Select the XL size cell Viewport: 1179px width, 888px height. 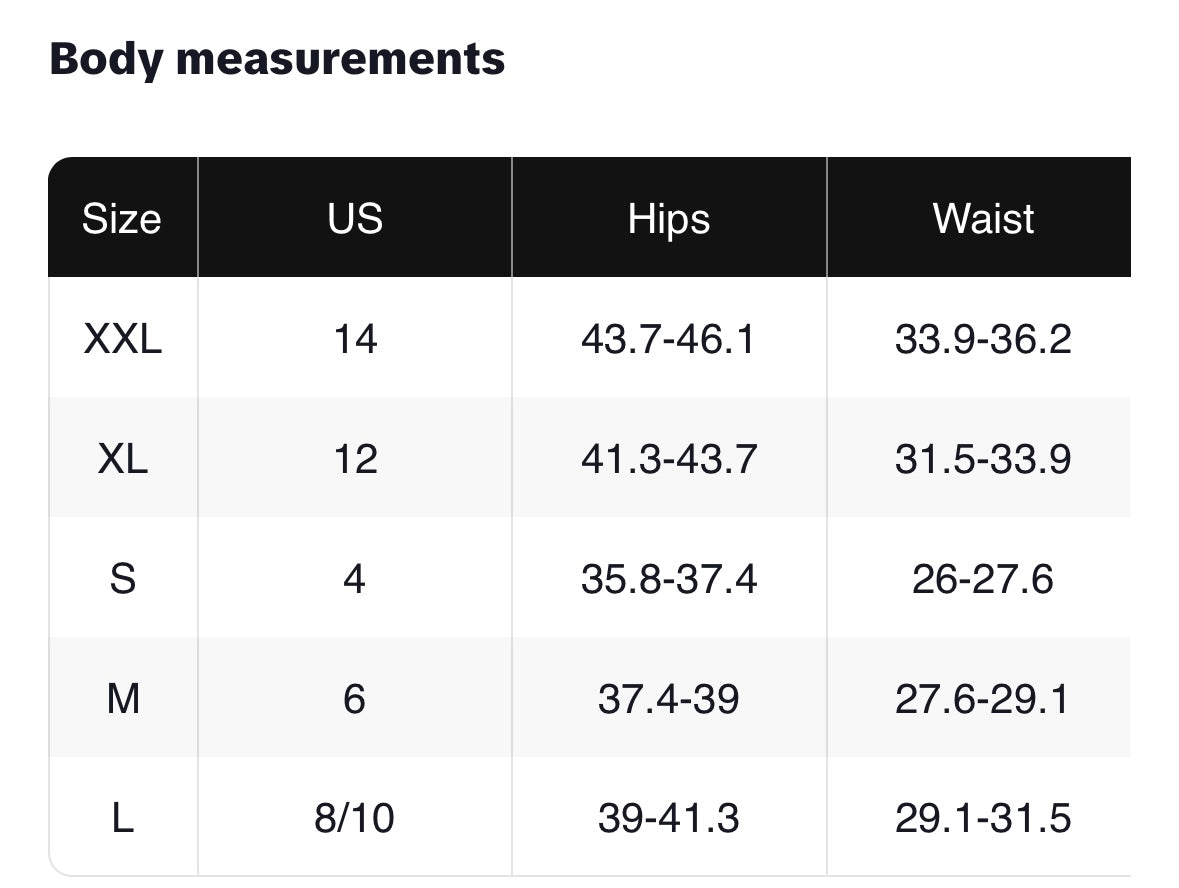click(122, 459)
